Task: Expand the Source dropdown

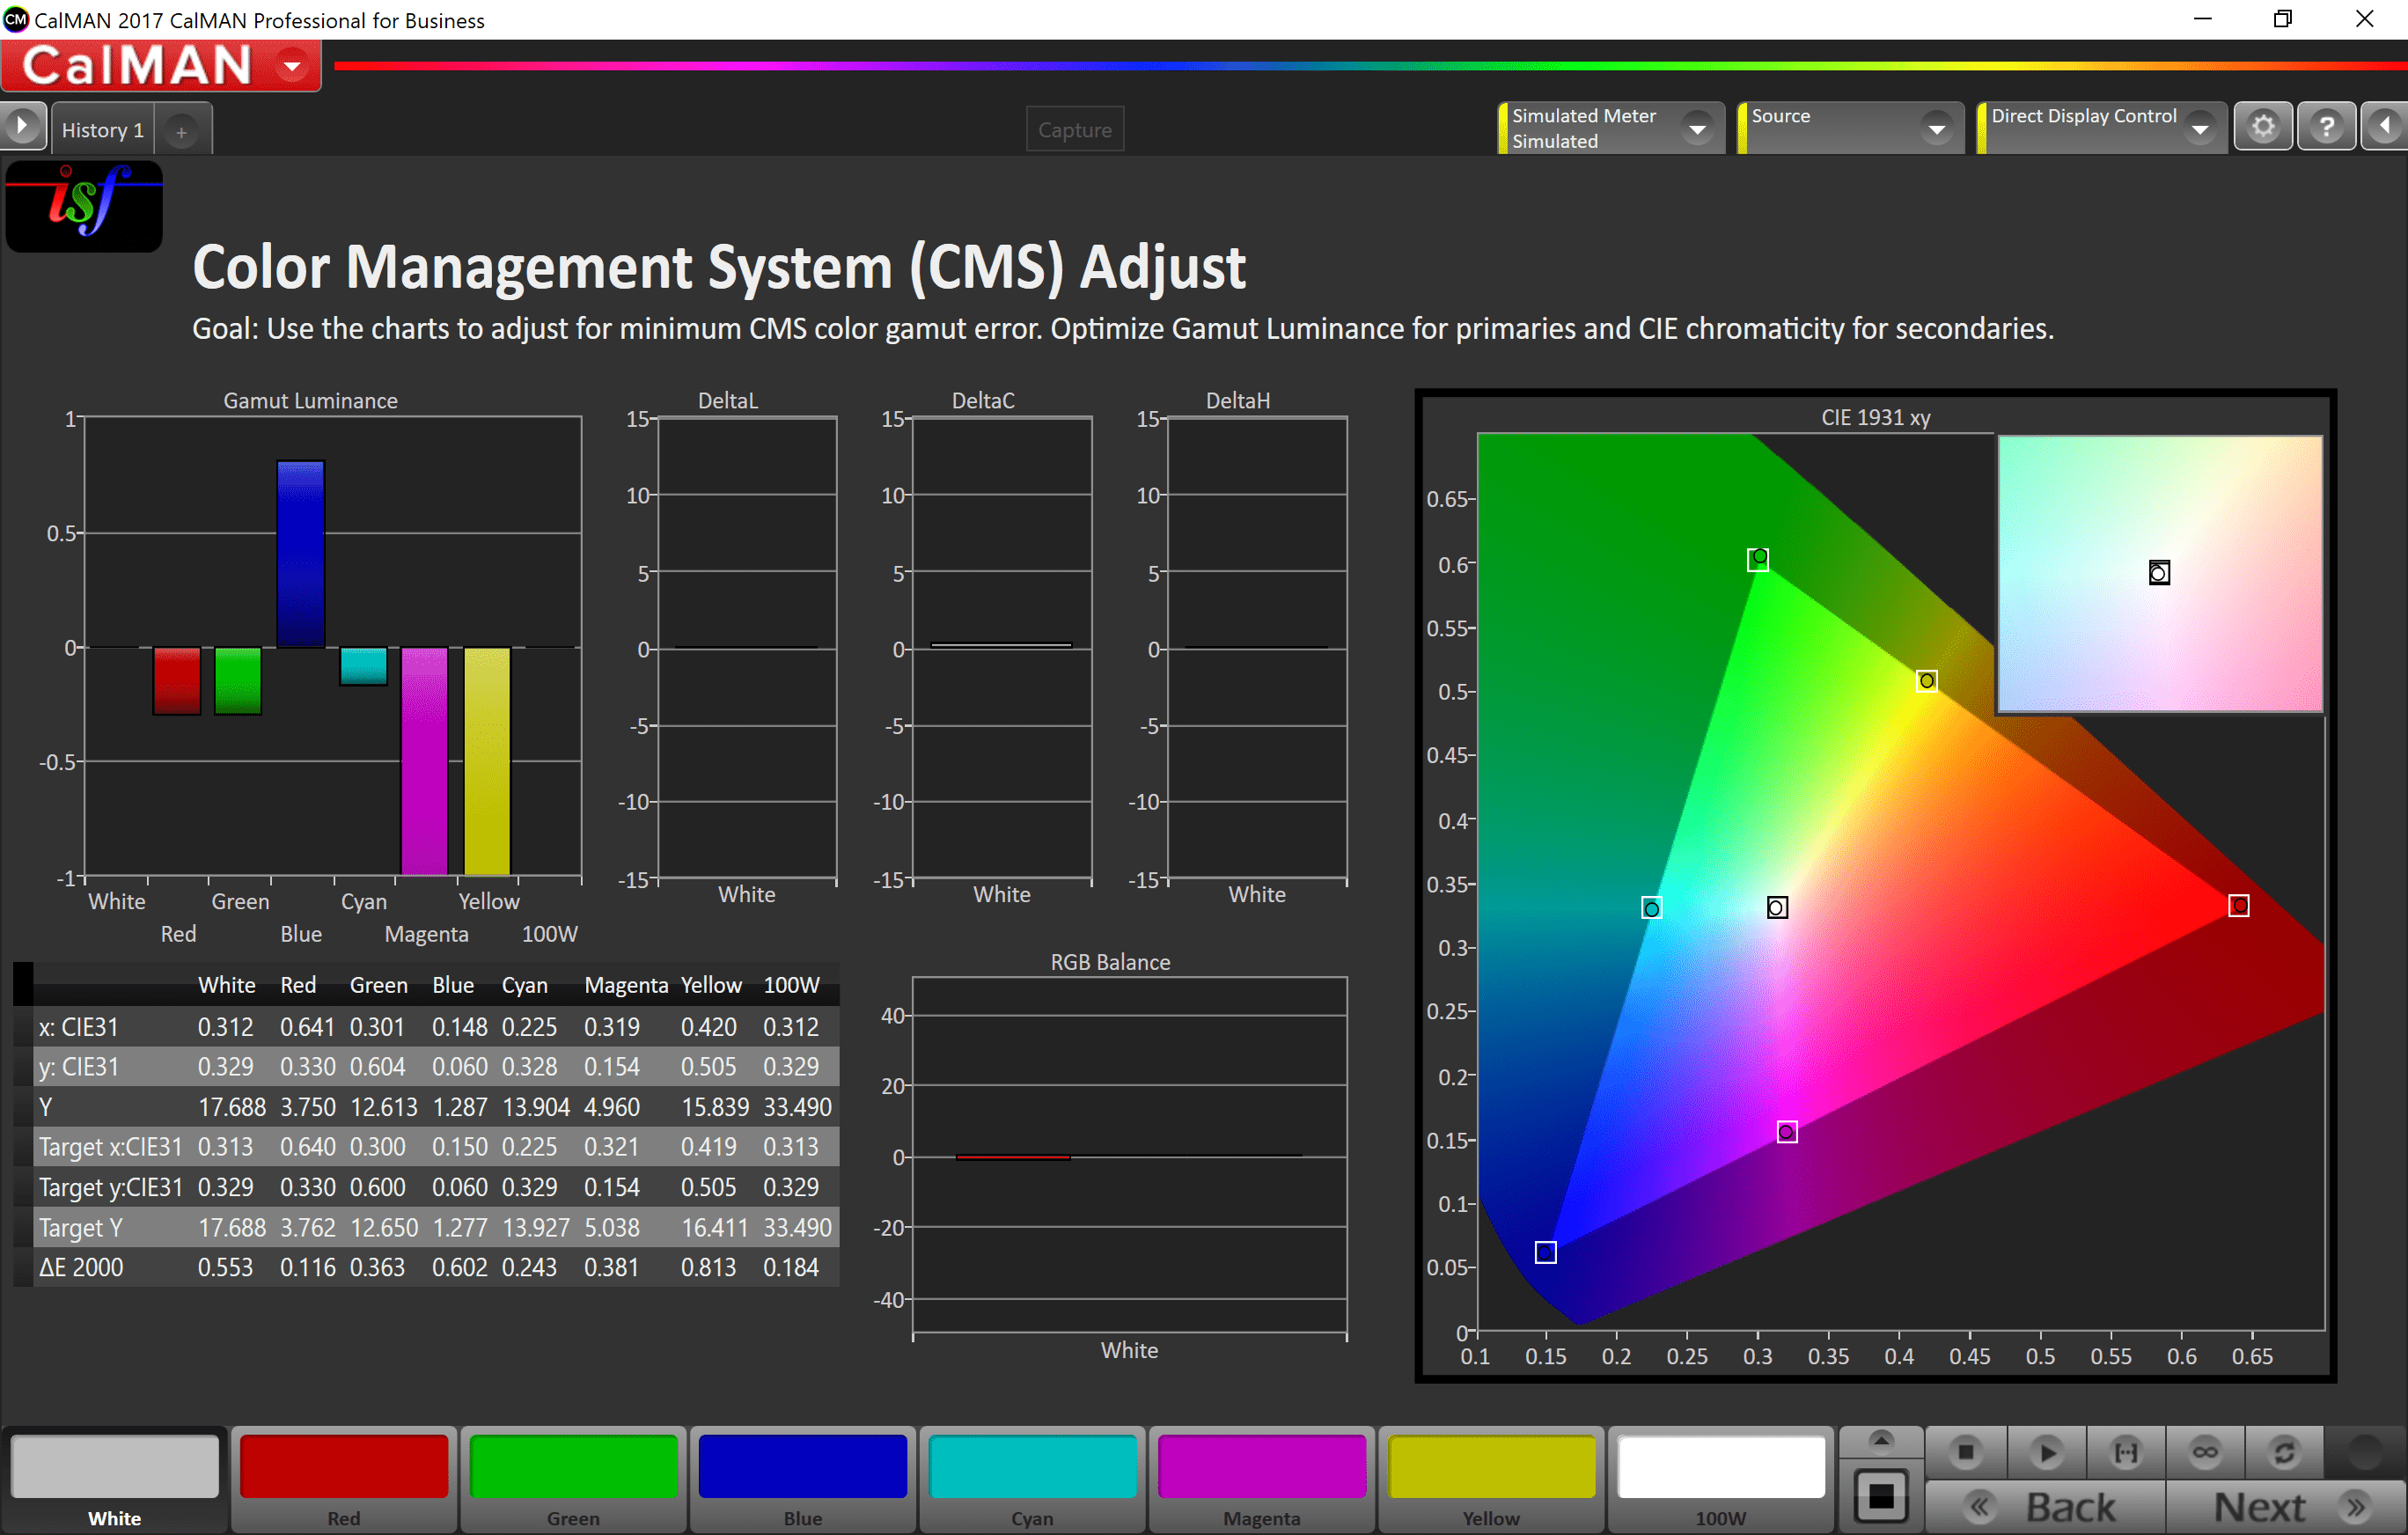Action: (x=1936, y=129)
